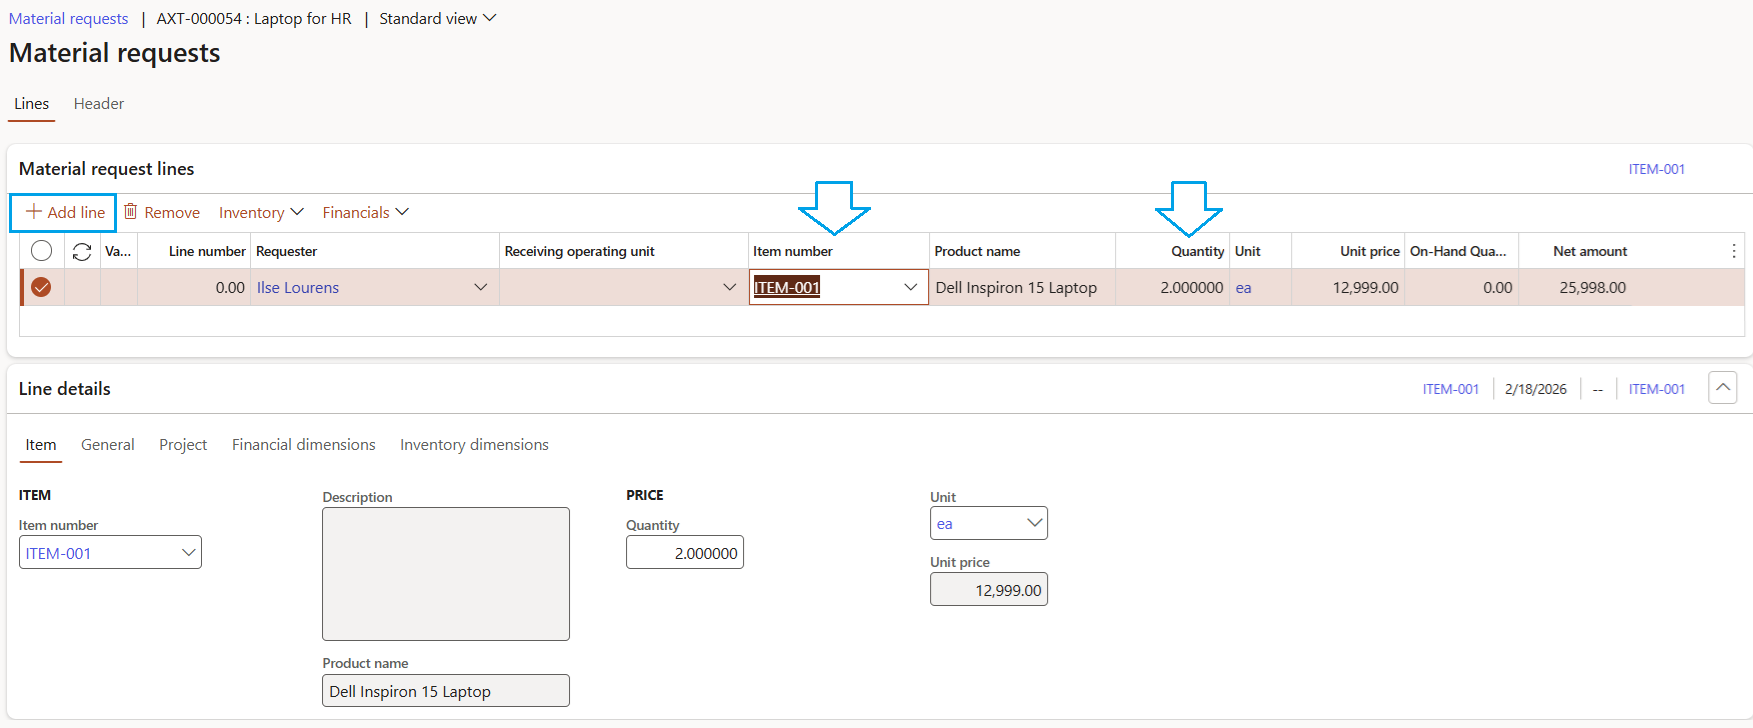Click the Quantity field in Line details
This screenshot has height=728, width=1753.
685,553
